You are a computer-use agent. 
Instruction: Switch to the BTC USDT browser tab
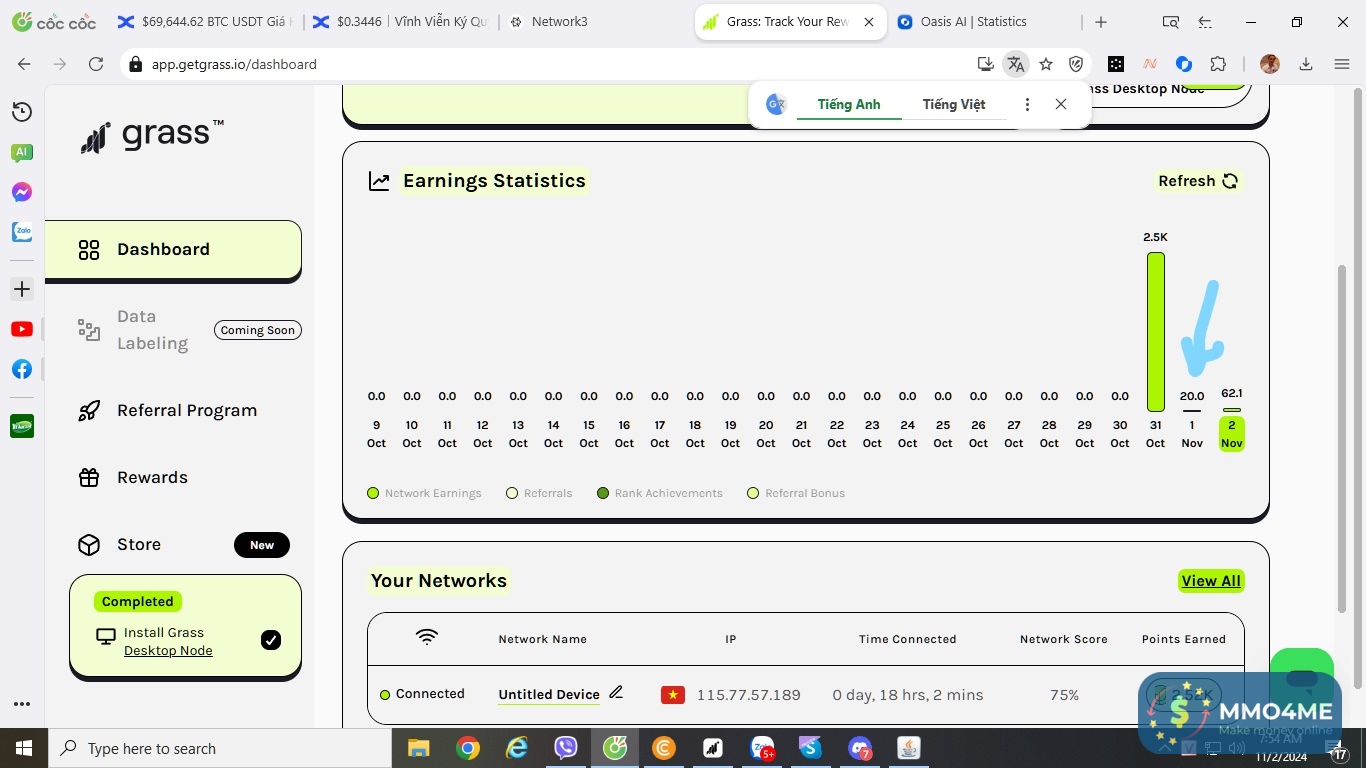(204, 22)
